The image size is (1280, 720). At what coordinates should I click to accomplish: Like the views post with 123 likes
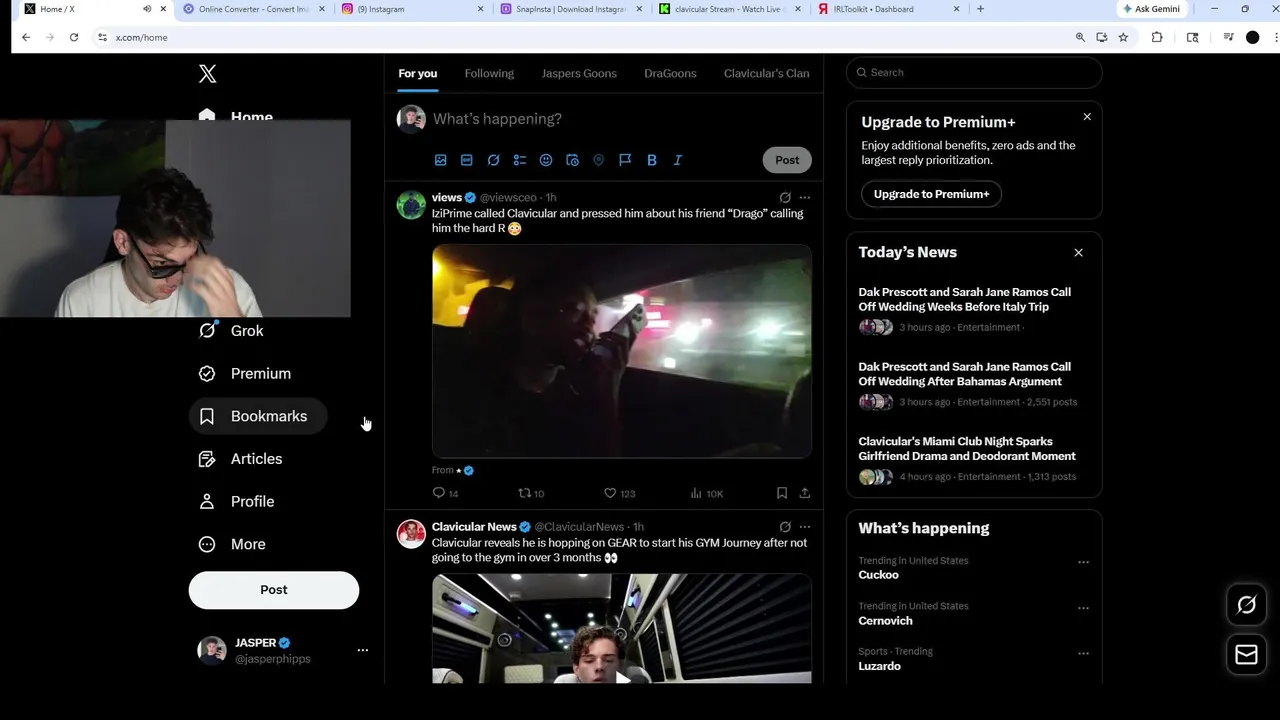(x=619, y=493)
